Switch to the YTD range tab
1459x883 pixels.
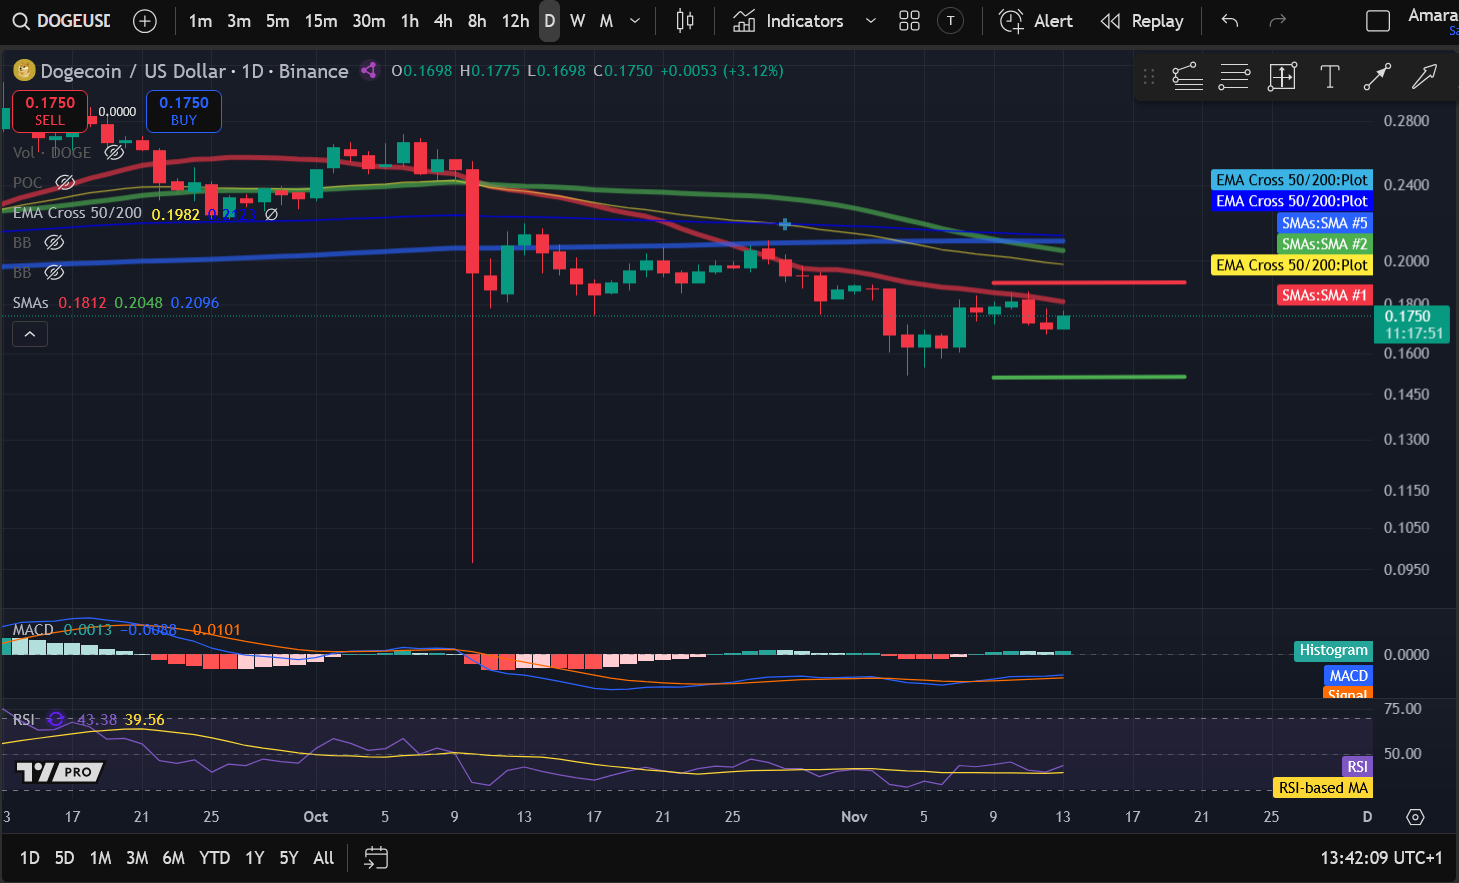pyautogui.click(x=214, y=857)
